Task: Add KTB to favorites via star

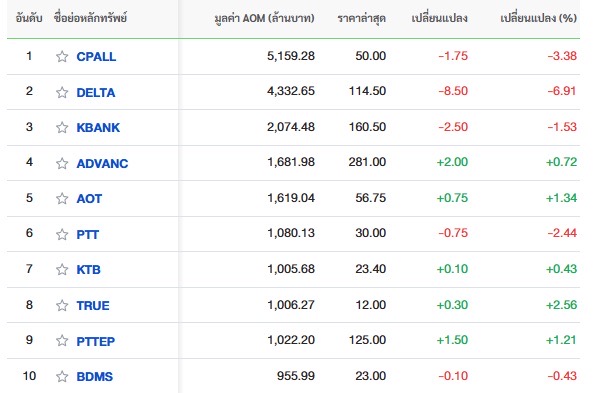Action: click(x=62, y=270)
